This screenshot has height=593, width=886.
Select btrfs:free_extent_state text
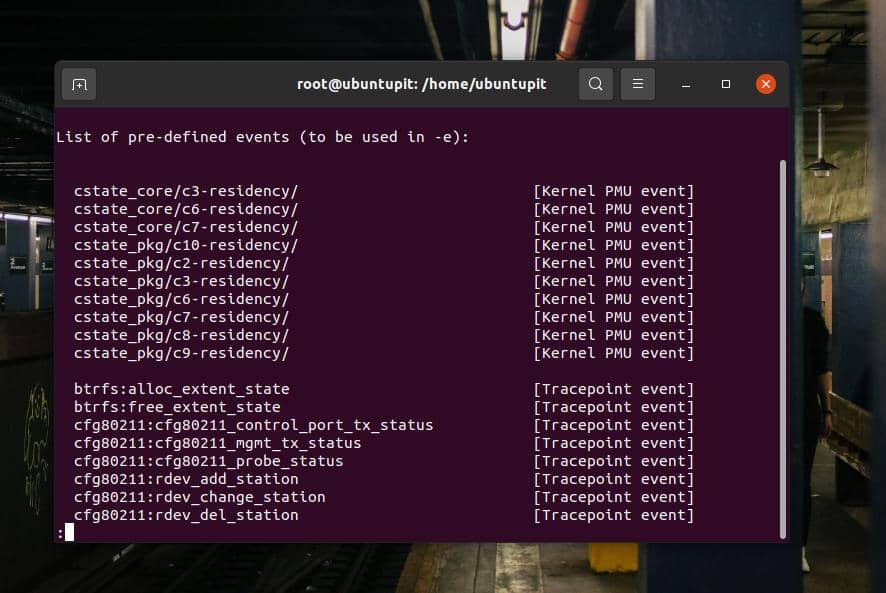(x=177, y=407)
